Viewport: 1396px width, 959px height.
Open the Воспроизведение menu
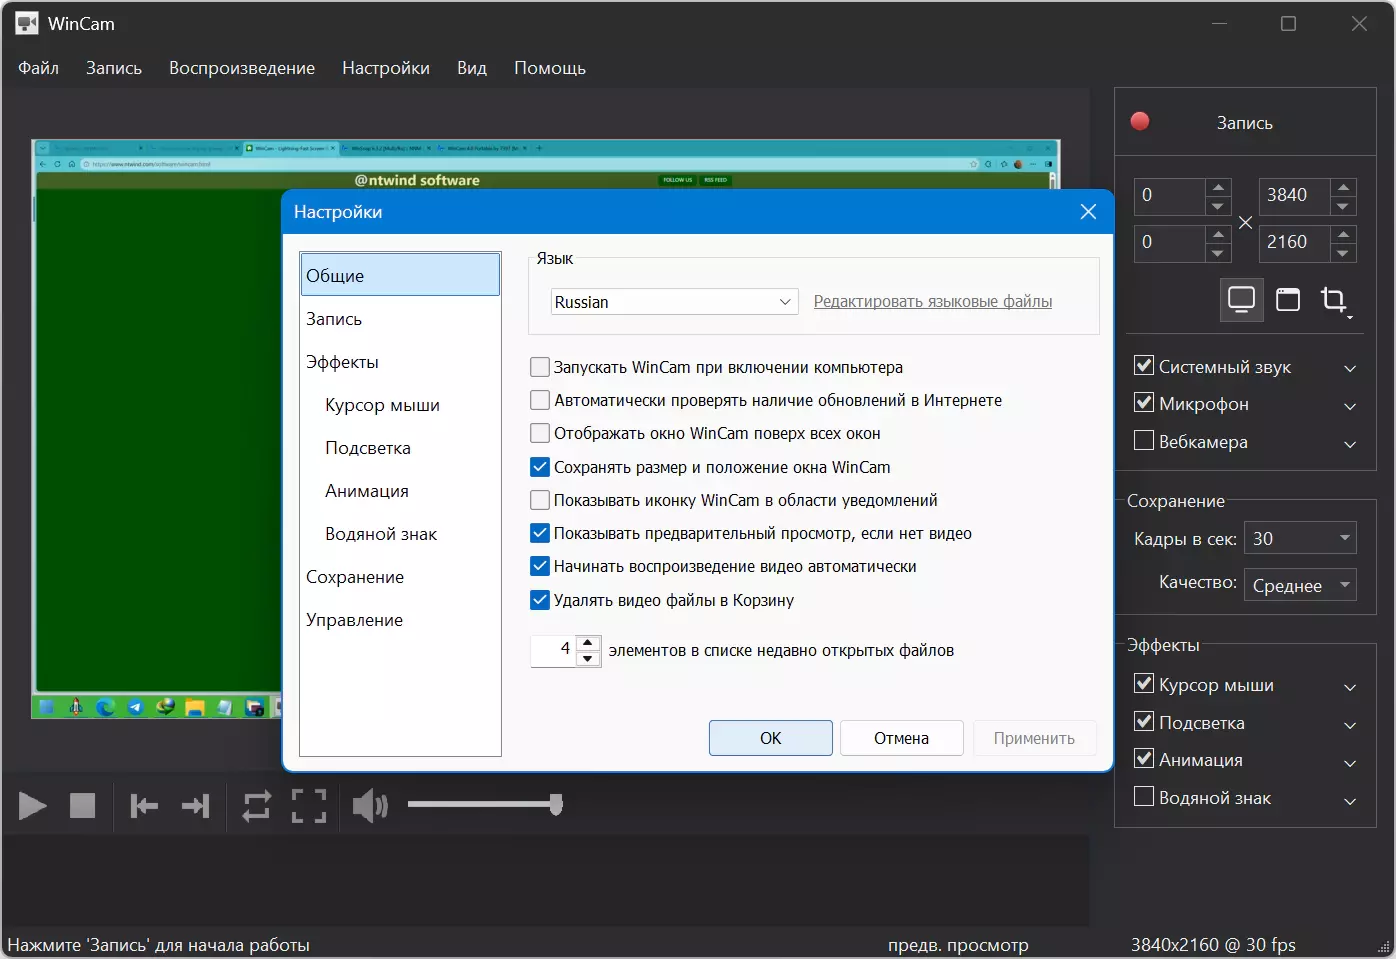click(242, 68)
